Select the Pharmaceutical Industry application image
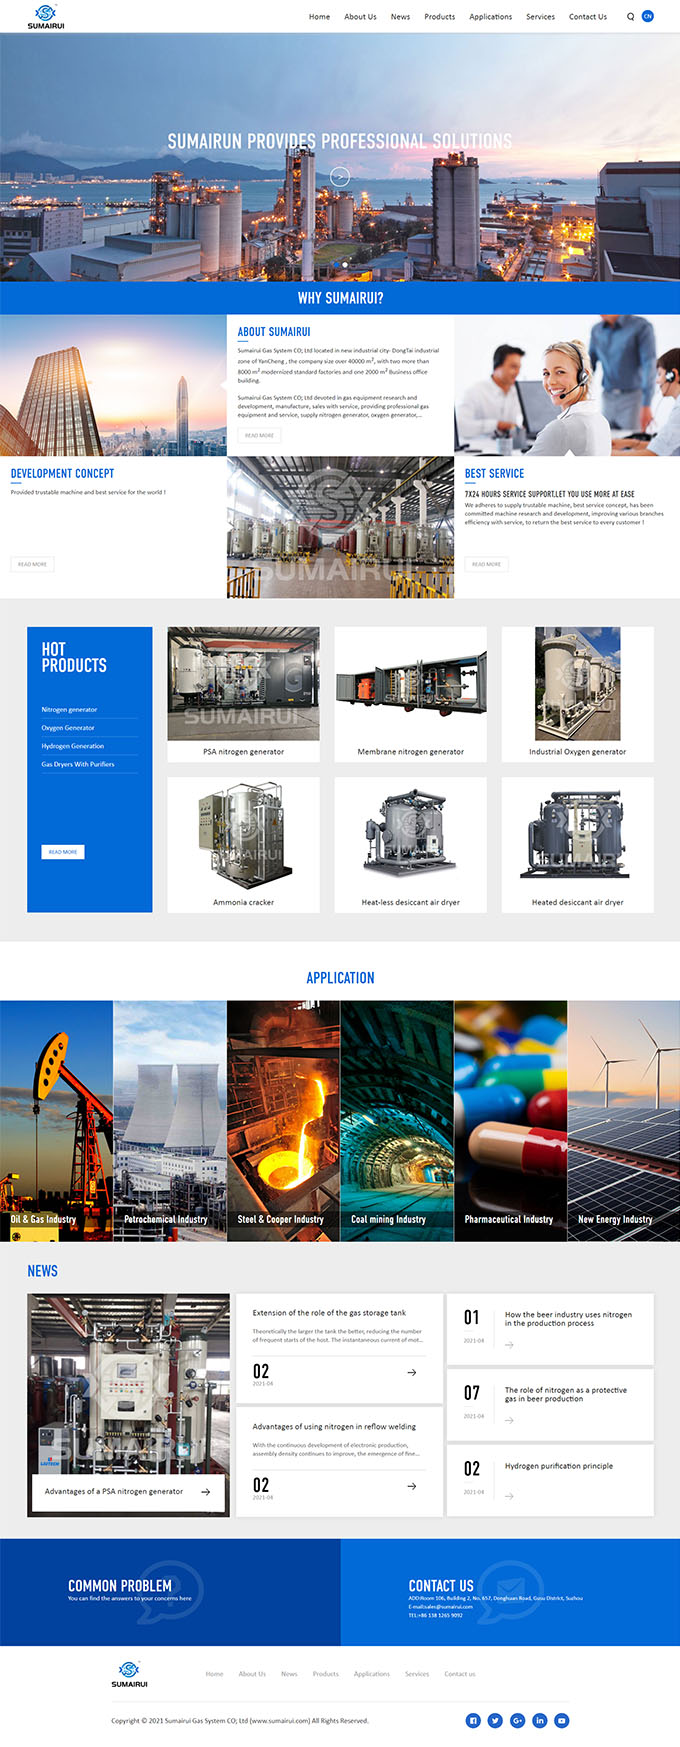This screenshot has width=680, height=1747. [510, 1120]
